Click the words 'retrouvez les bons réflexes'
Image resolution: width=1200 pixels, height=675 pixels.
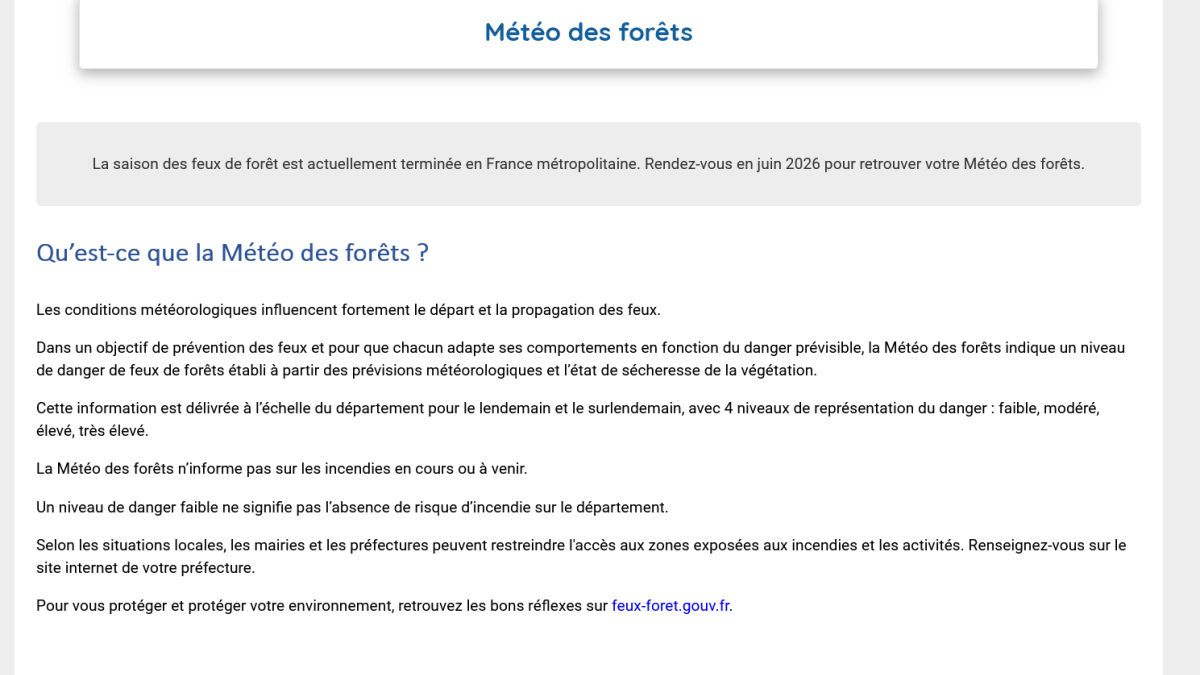coord(490,606)
